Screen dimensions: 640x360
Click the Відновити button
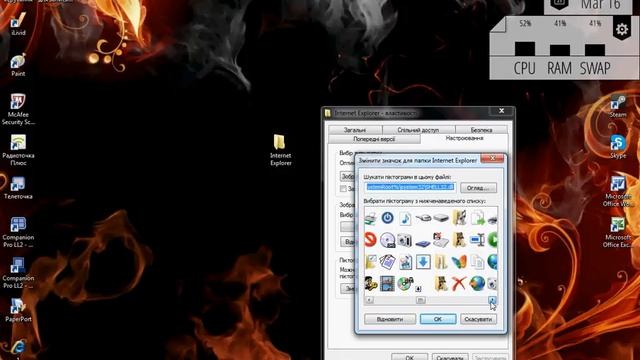[390, 319]
